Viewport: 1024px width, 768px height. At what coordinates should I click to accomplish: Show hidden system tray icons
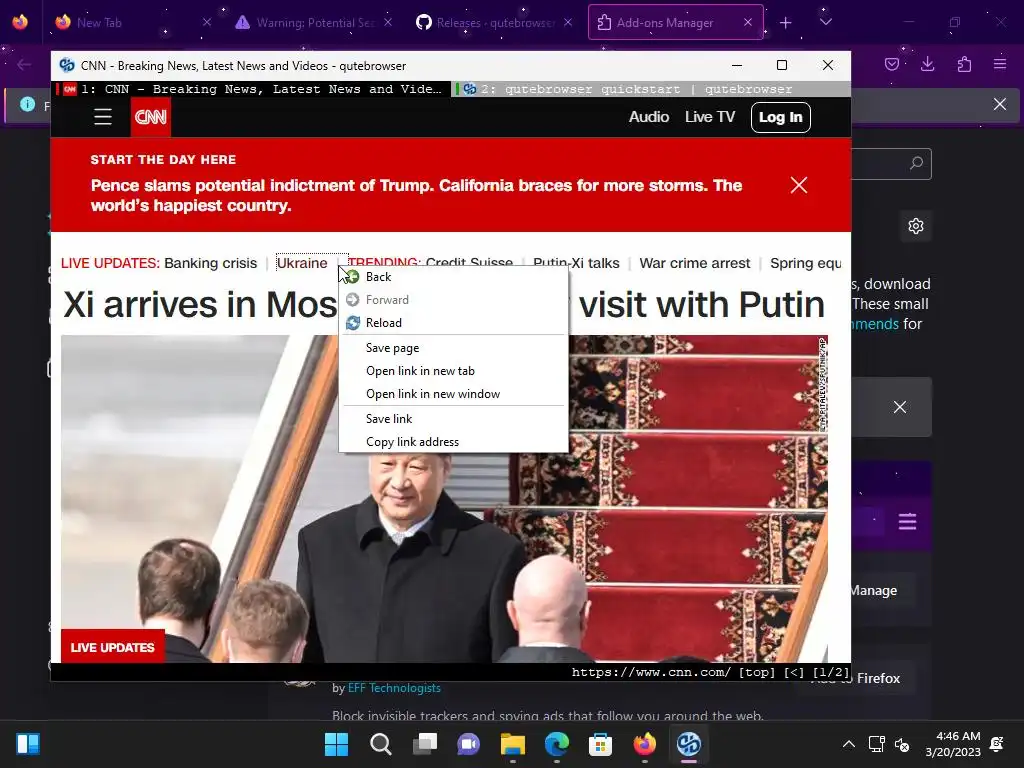tap(848, 744)
